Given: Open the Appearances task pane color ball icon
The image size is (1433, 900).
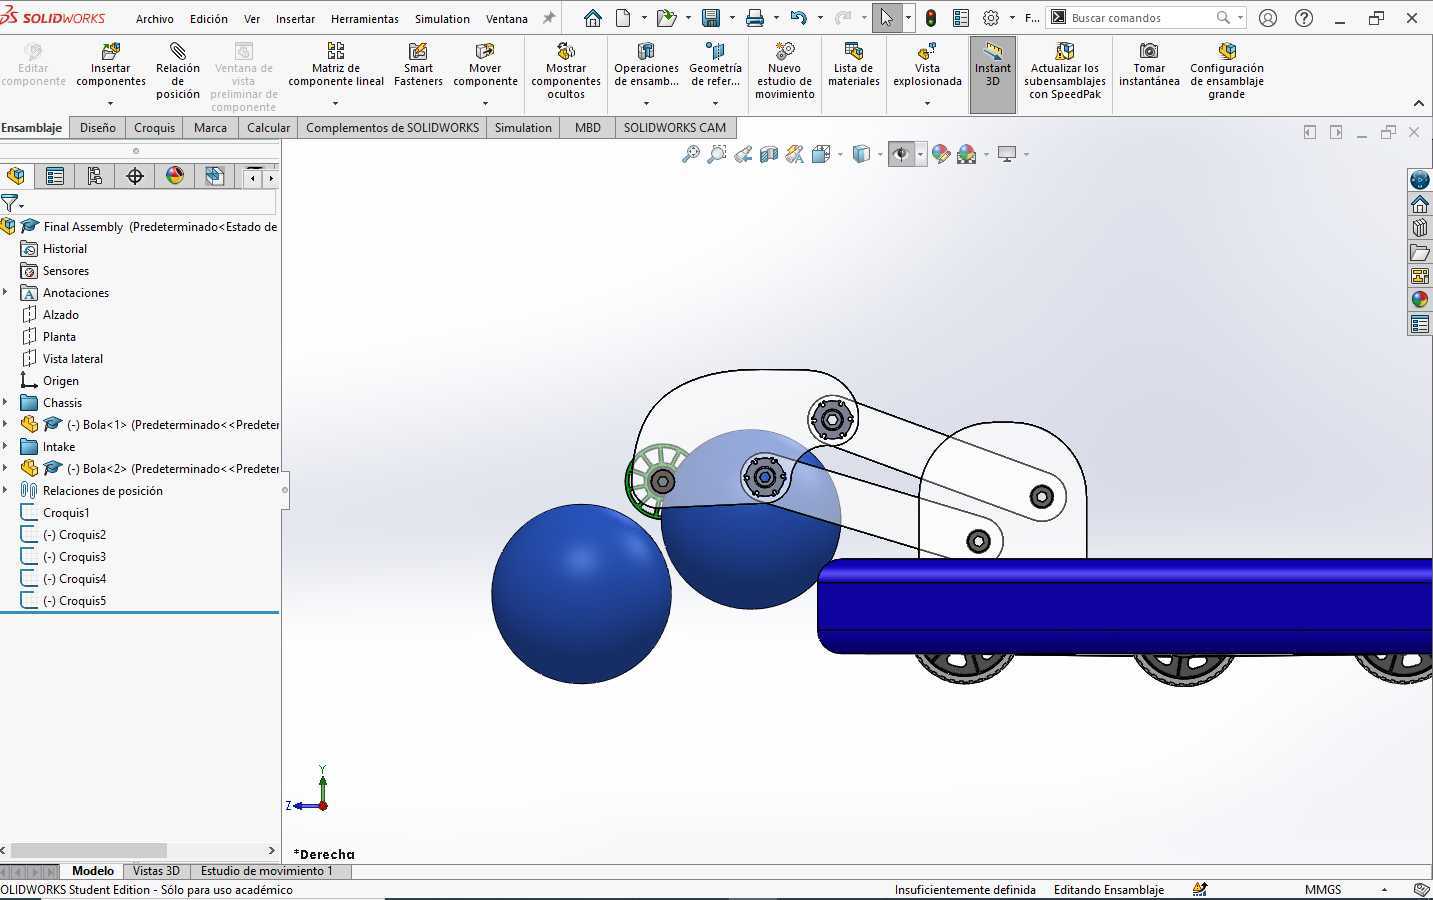Looking at the screenshot, I should [1420, 300].
